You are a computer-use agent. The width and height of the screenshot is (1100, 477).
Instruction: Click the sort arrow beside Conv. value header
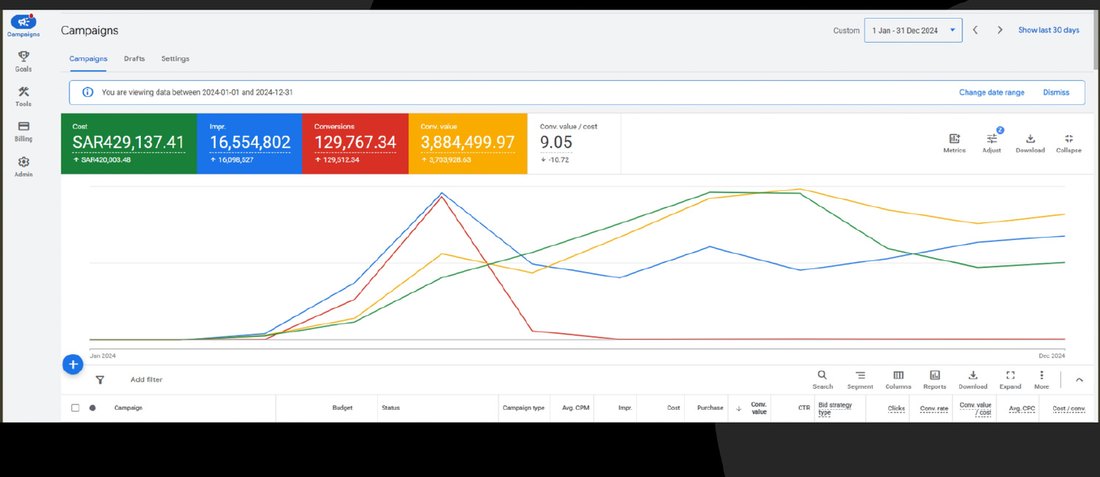[x=738, y=408]
